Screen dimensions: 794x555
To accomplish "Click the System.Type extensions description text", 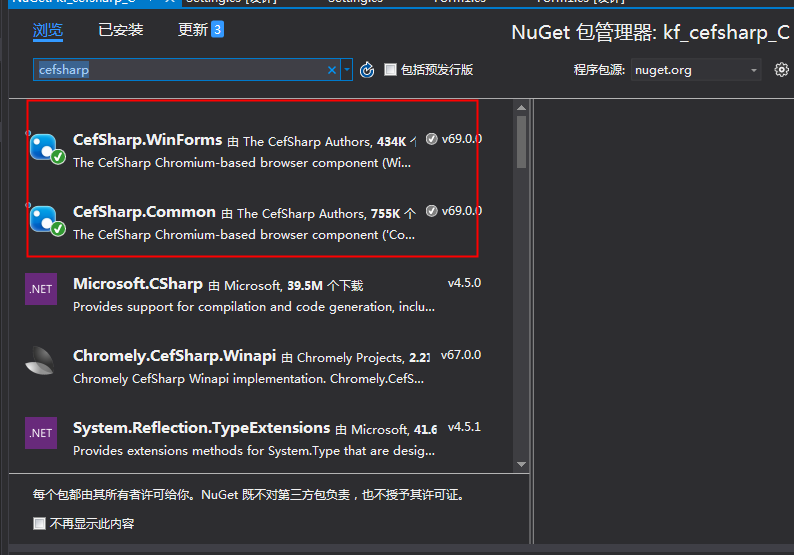I will (254, 451).
